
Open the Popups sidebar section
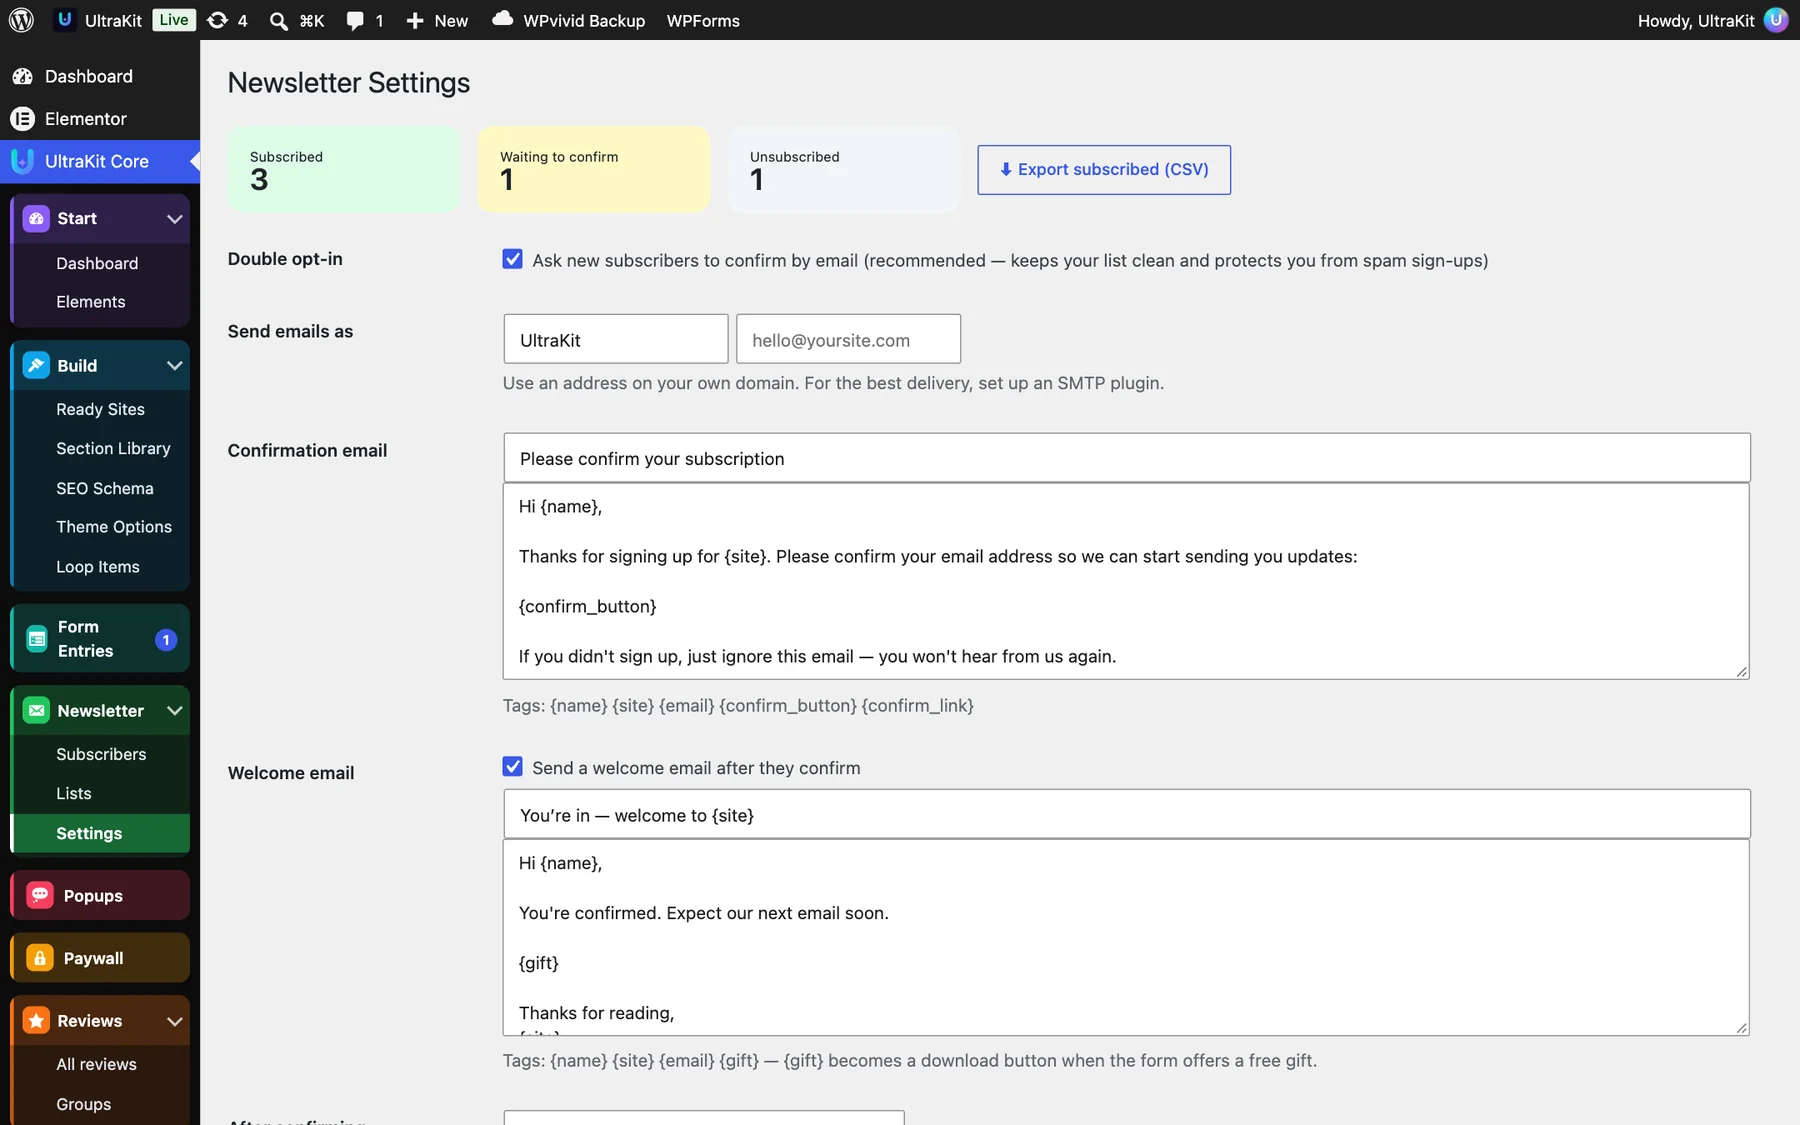click(100, 895)
